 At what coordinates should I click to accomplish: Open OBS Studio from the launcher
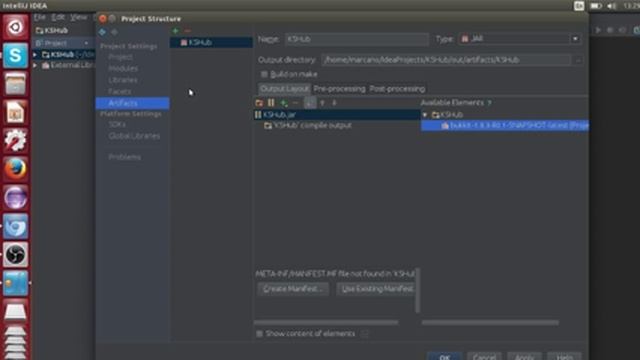point(16,255)
